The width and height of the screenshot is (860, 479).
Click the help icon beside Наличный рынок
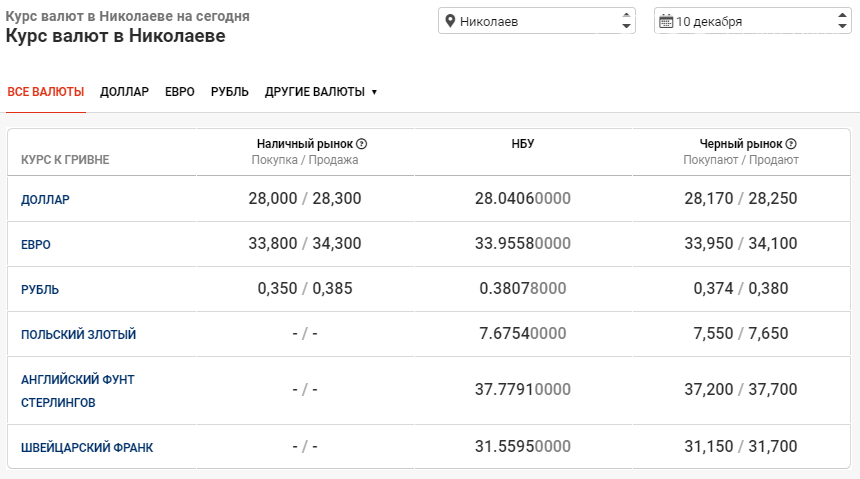click(362, 144)
